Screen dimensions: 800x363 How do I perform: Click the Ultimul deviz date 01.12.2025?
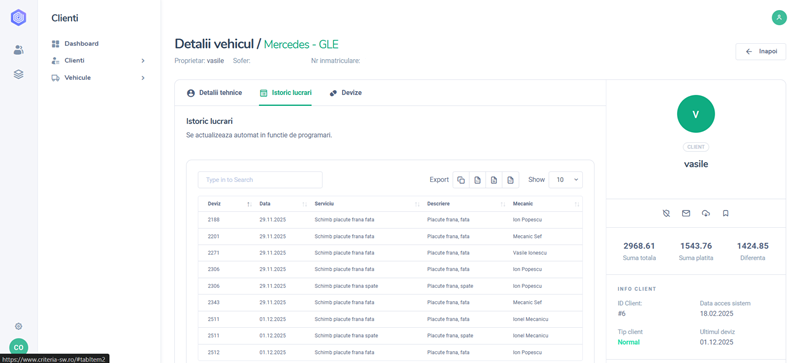(x=716, y=342)
